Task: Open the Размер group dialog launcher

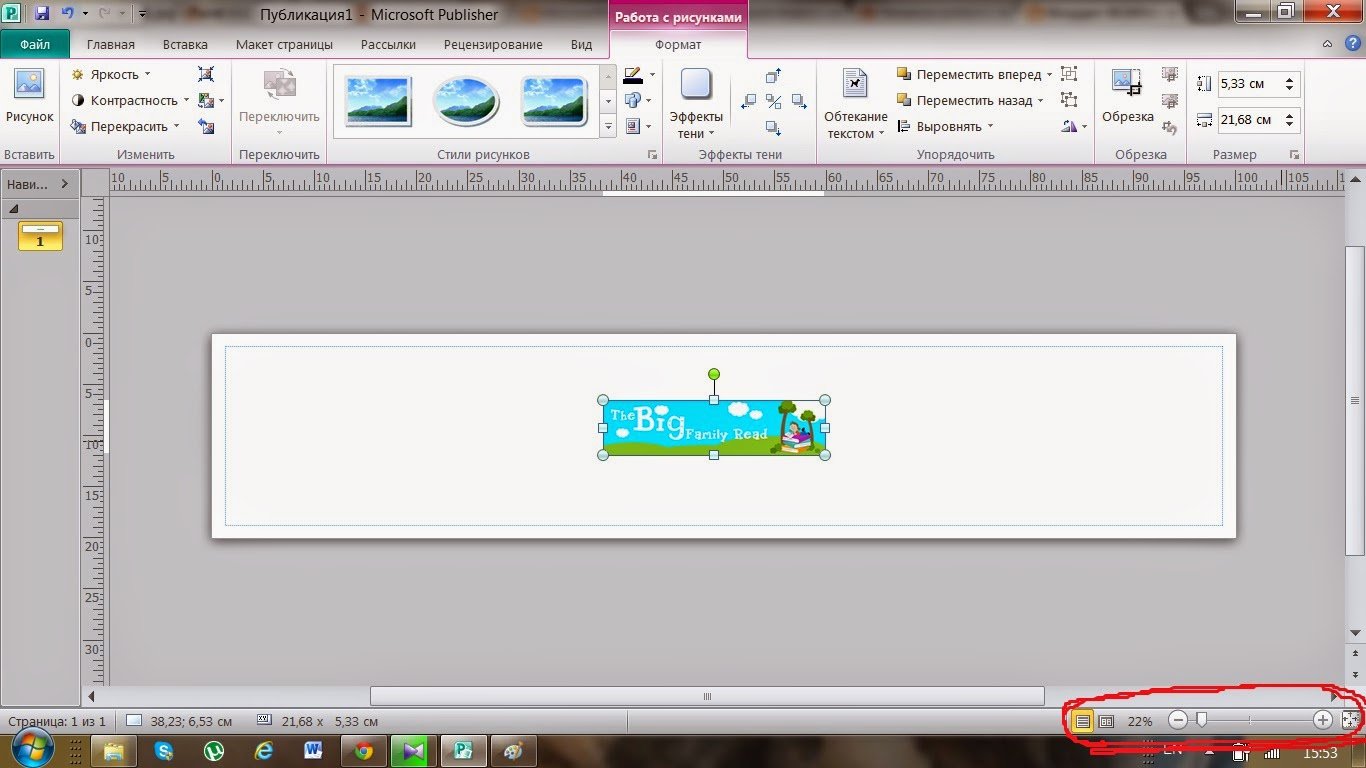Action: (x=1294, y=155)
